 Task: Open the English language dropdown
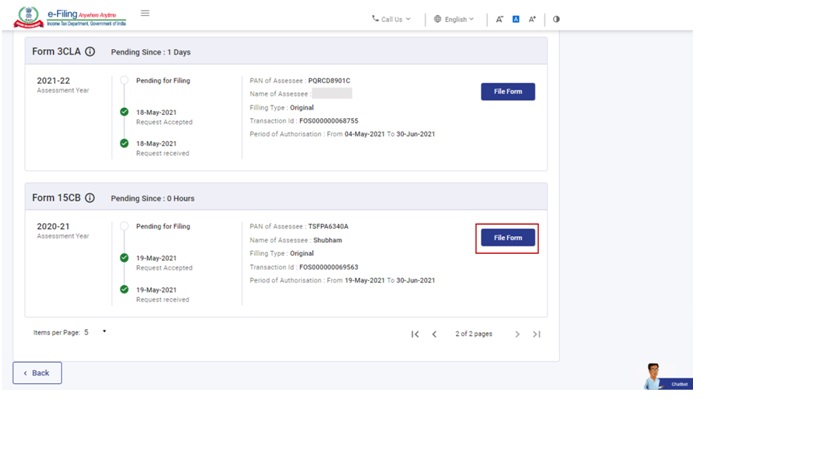pyautogui.click(x=454, y=19)
